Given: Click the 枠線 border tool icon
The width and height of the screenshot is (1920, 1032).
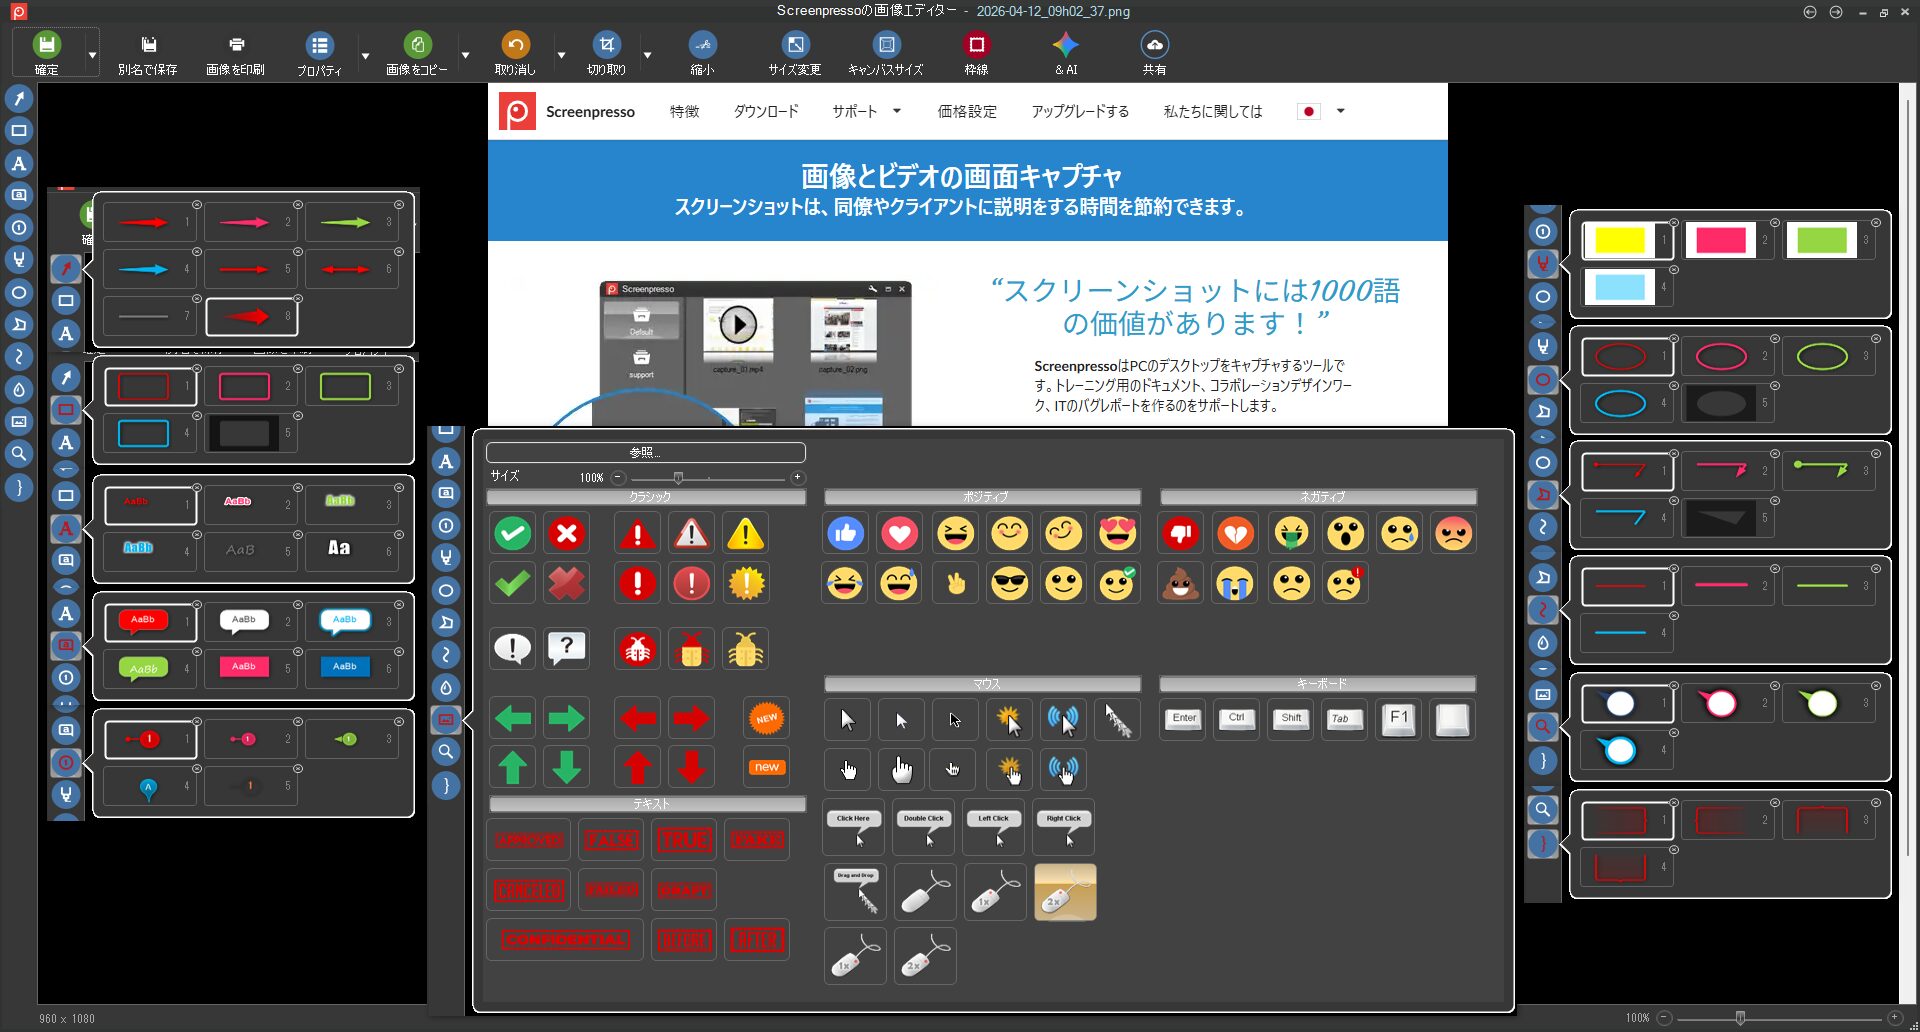Looking at the screenshot, I should point(976,45).
